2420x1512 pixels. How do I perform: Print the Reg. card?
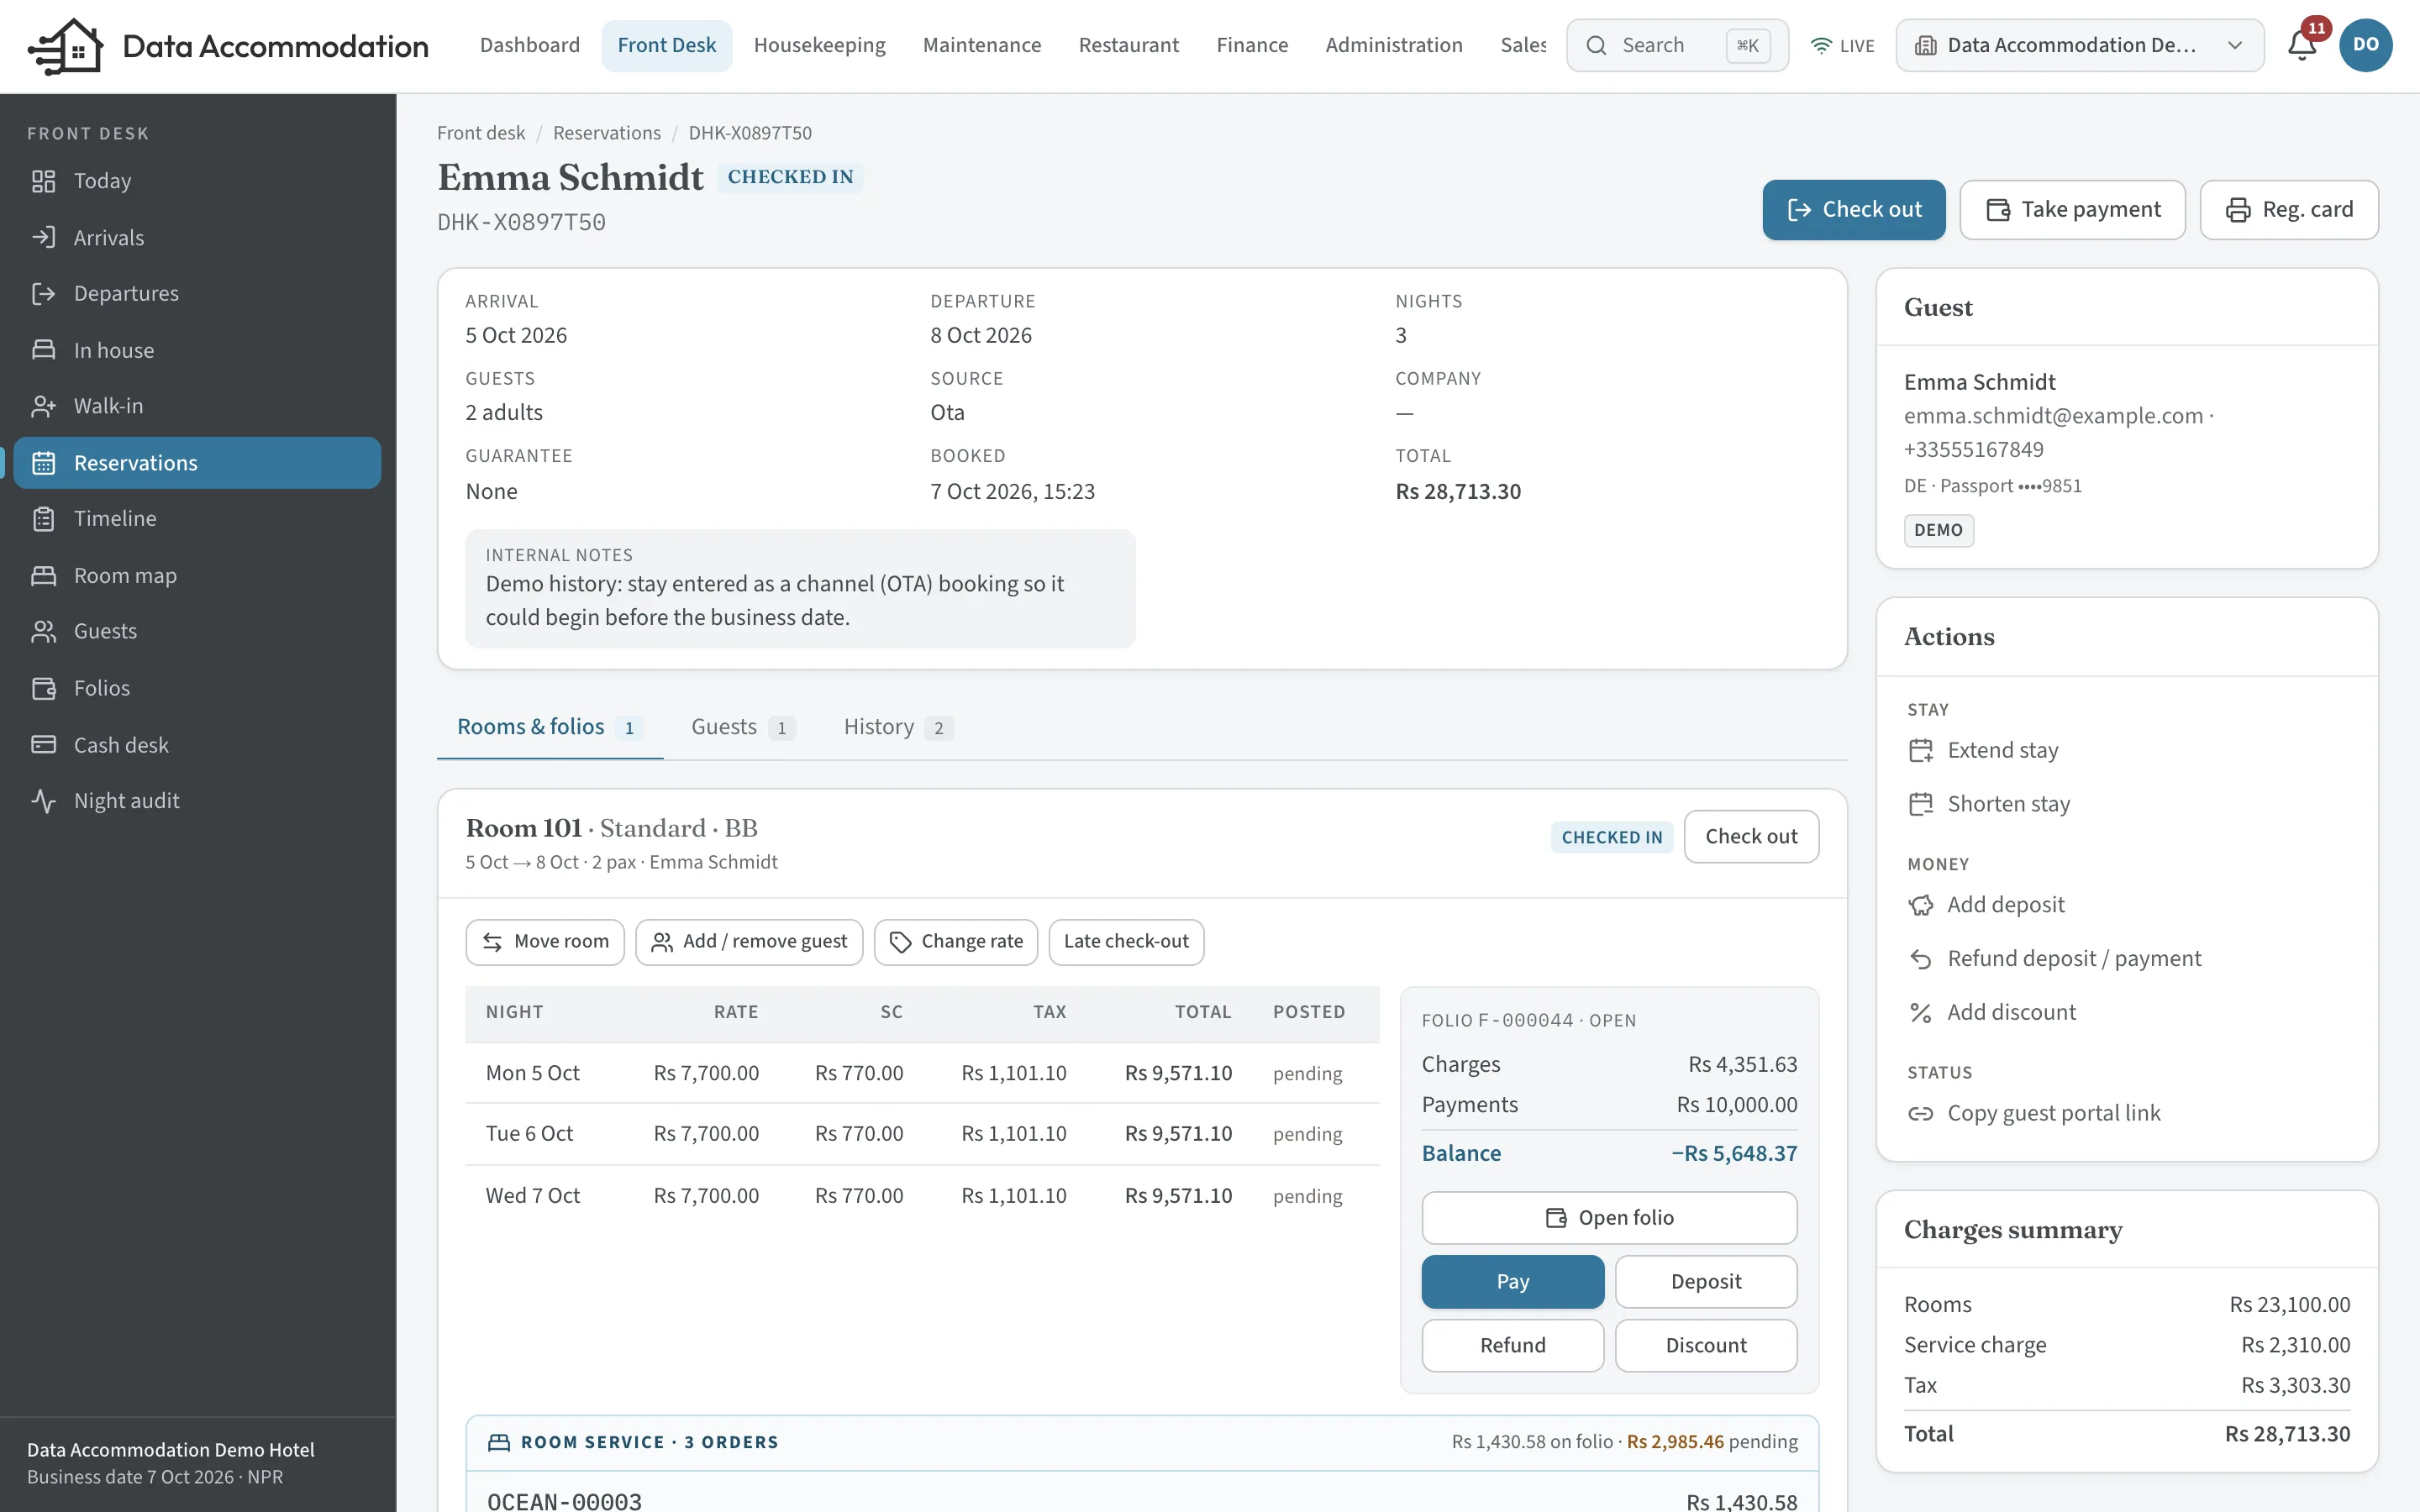click(x=2288, y=209)
